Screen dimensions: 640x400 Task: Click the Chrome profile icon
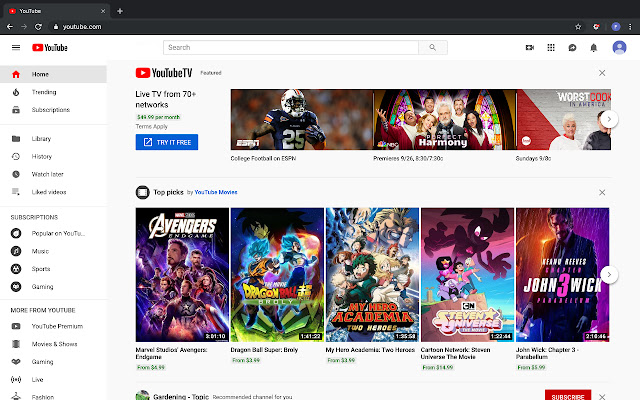[616, 27]
